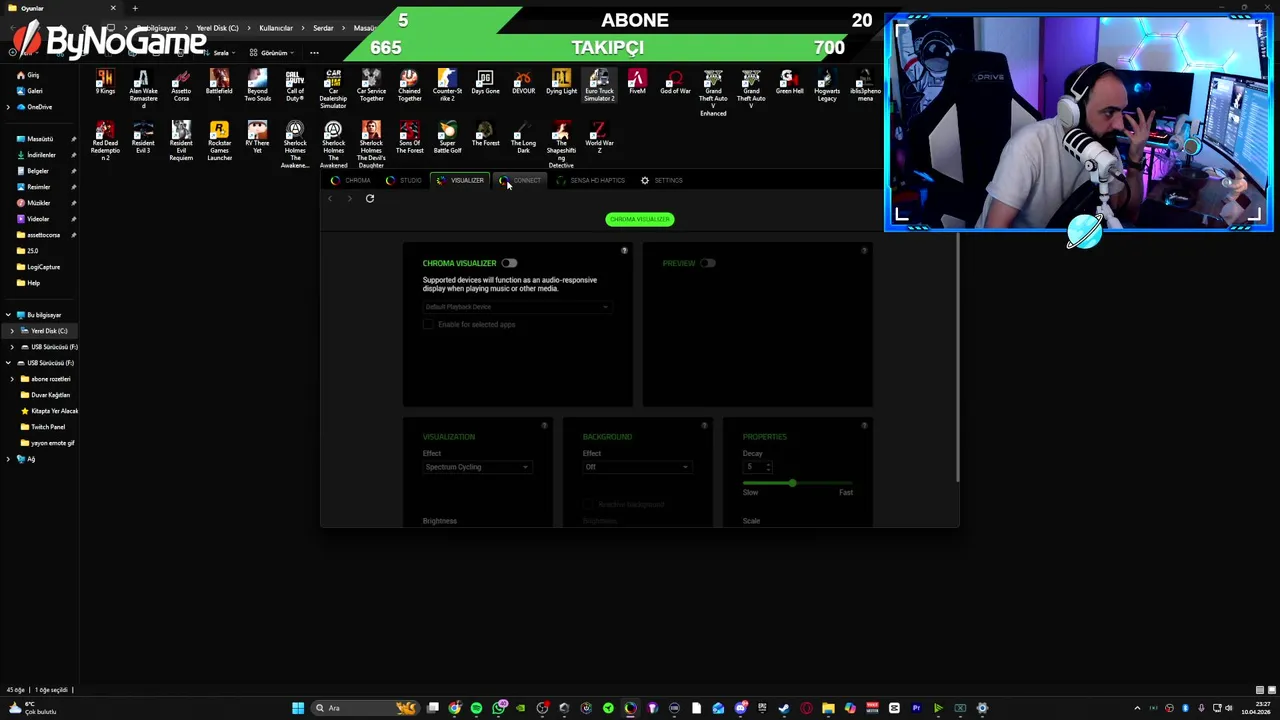Open the Görünüm view menu in Explorer
The height and width of the screenshot is (720, 1280).
click(272, 53)
